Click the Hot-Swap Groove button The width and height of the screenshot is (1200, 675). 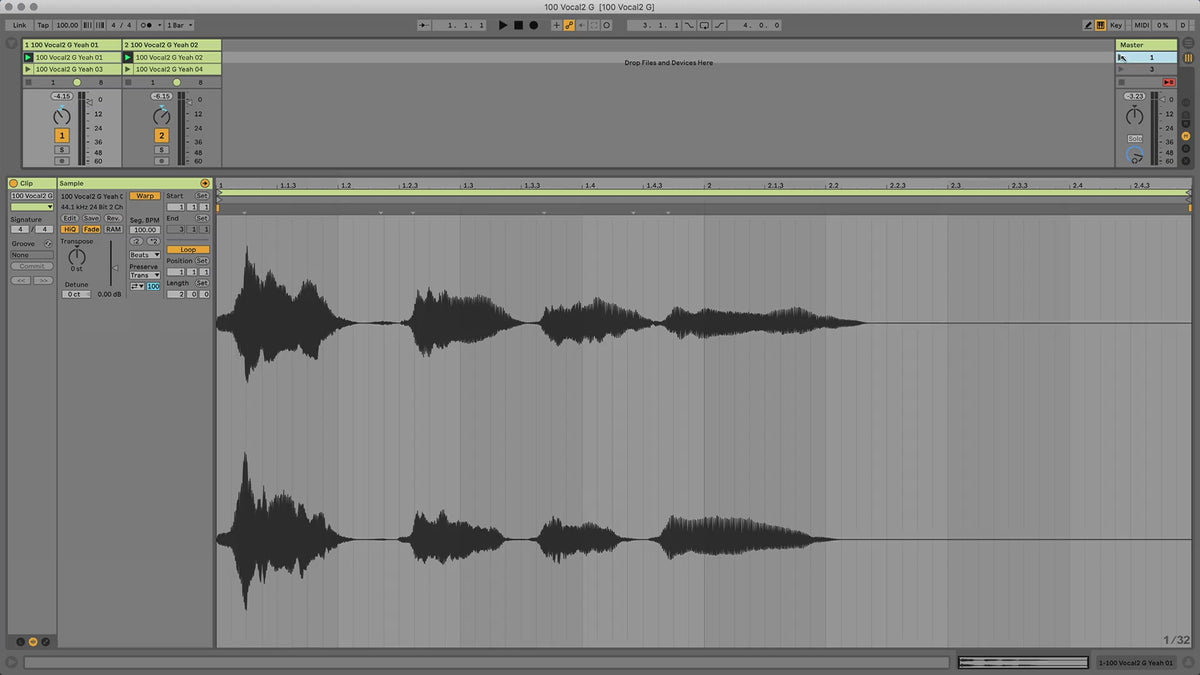click(x=48, y=243)
